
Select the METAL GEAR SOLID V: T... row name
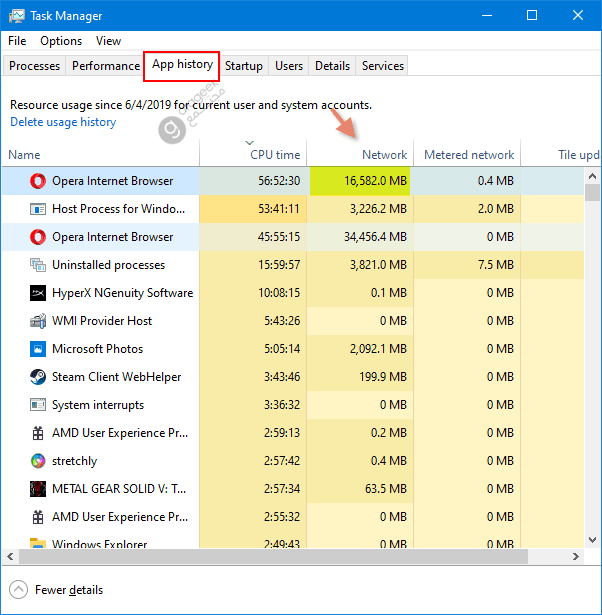119,489
